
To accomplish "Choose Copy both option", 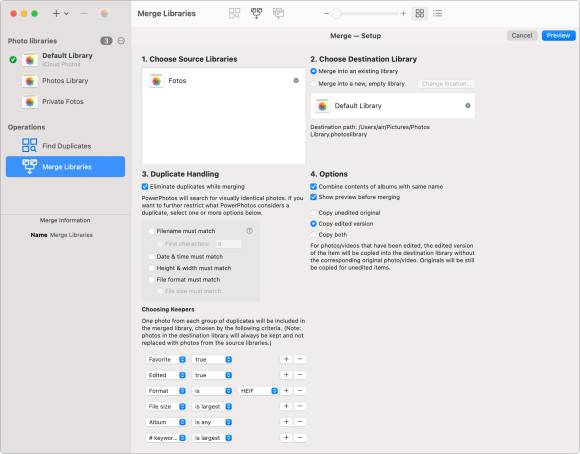I will (314, 235).
